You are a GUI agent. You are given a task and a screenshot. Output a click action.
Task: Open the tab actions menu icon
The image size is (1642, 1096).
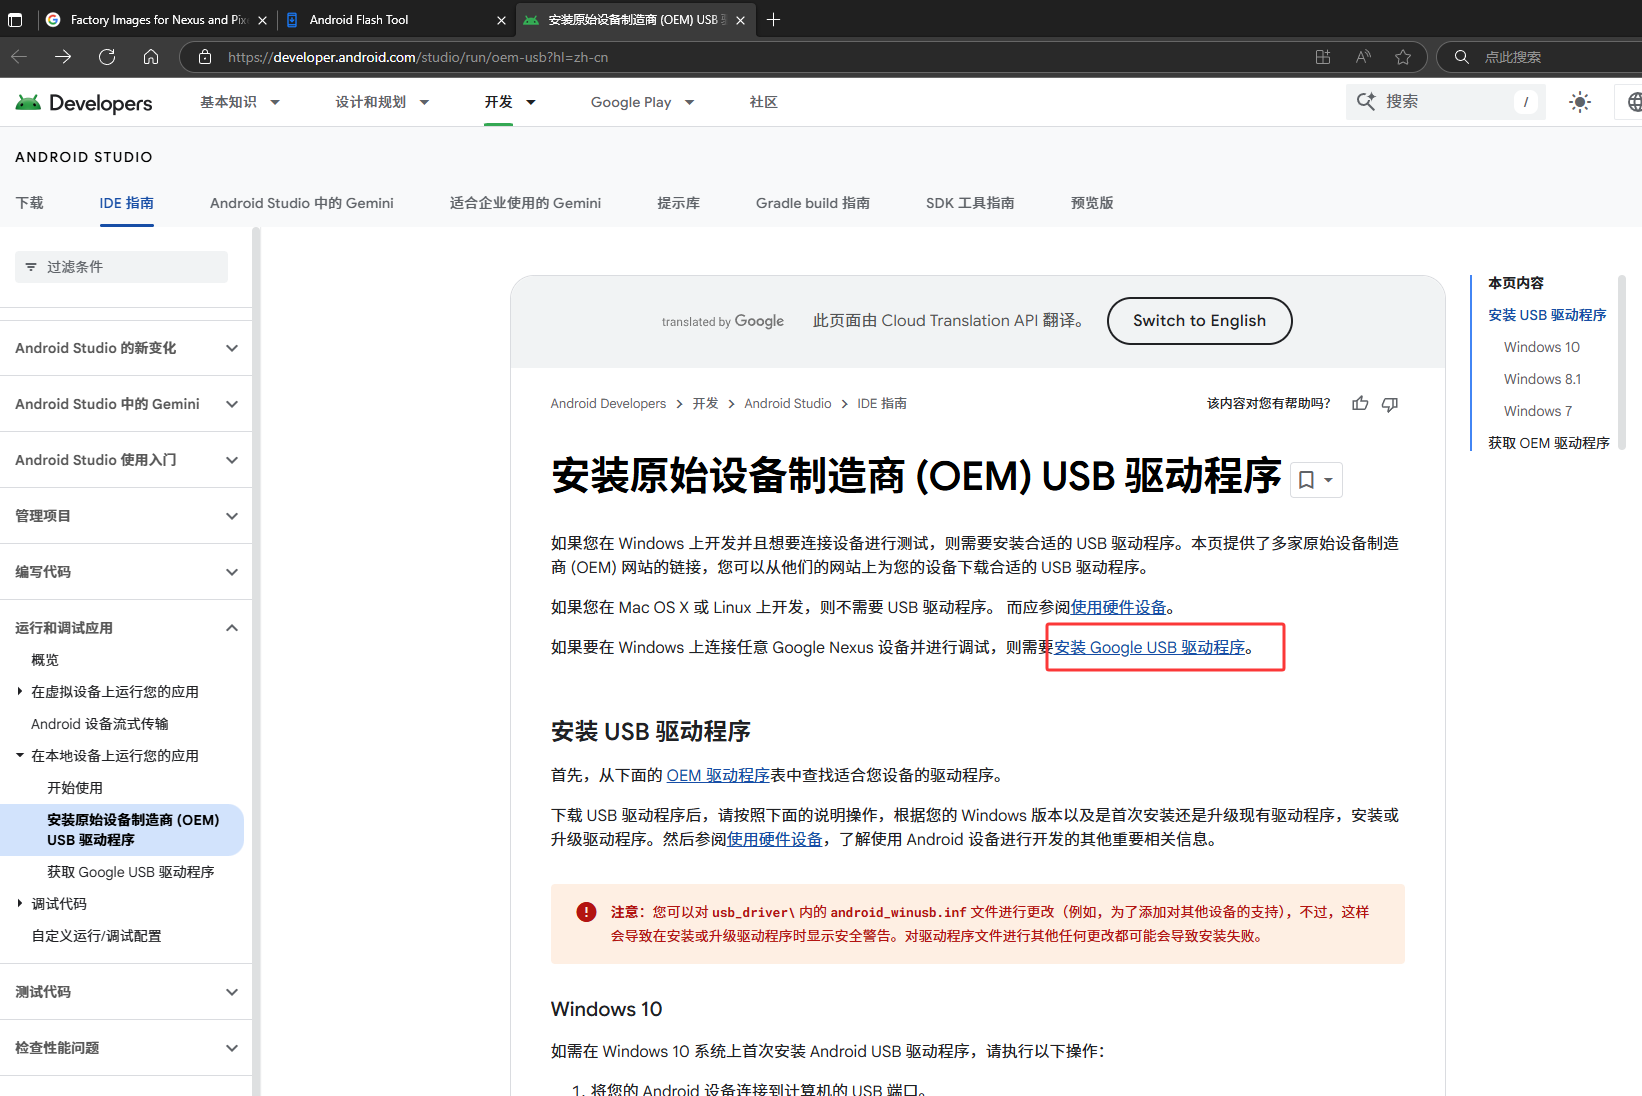tap(15, 19)
